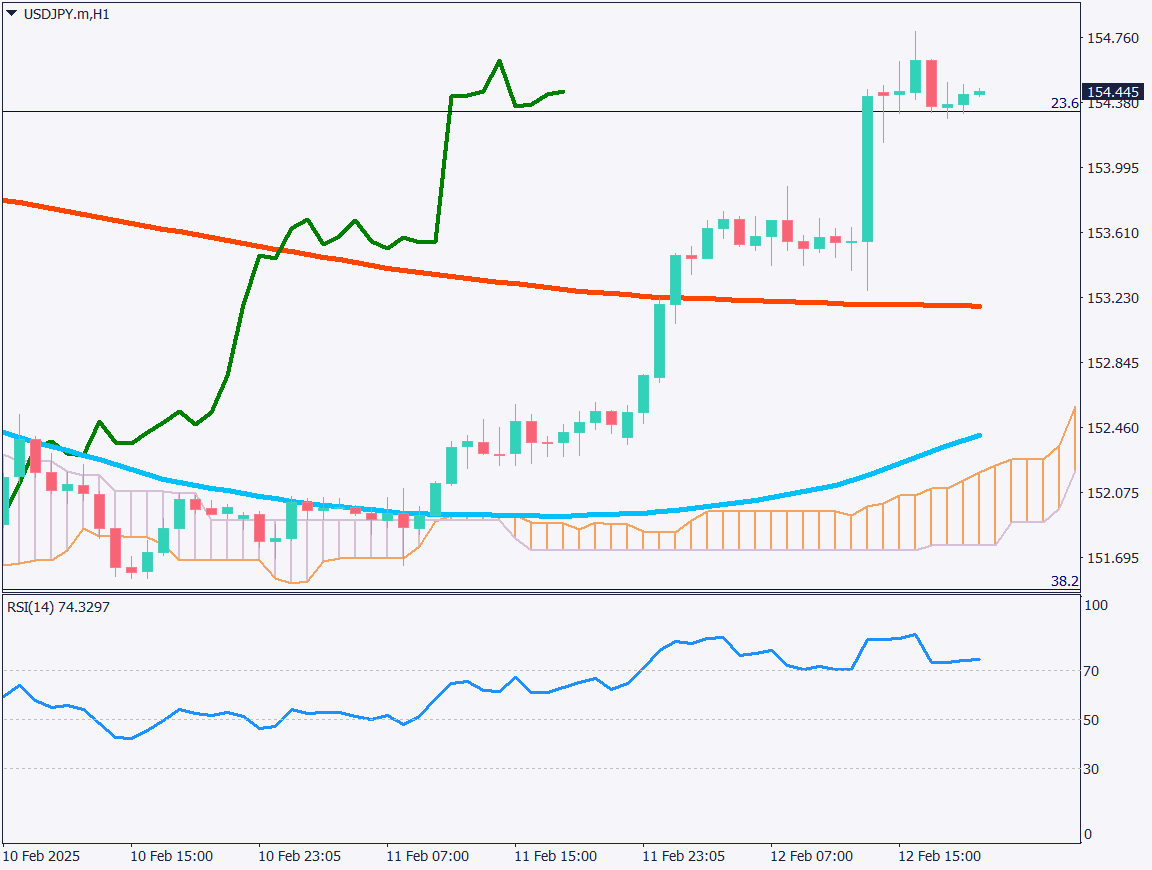This screenshot has width=1152, height=870.
Task: Select the 10 Feb 15:00 time label
Action: 172,857
